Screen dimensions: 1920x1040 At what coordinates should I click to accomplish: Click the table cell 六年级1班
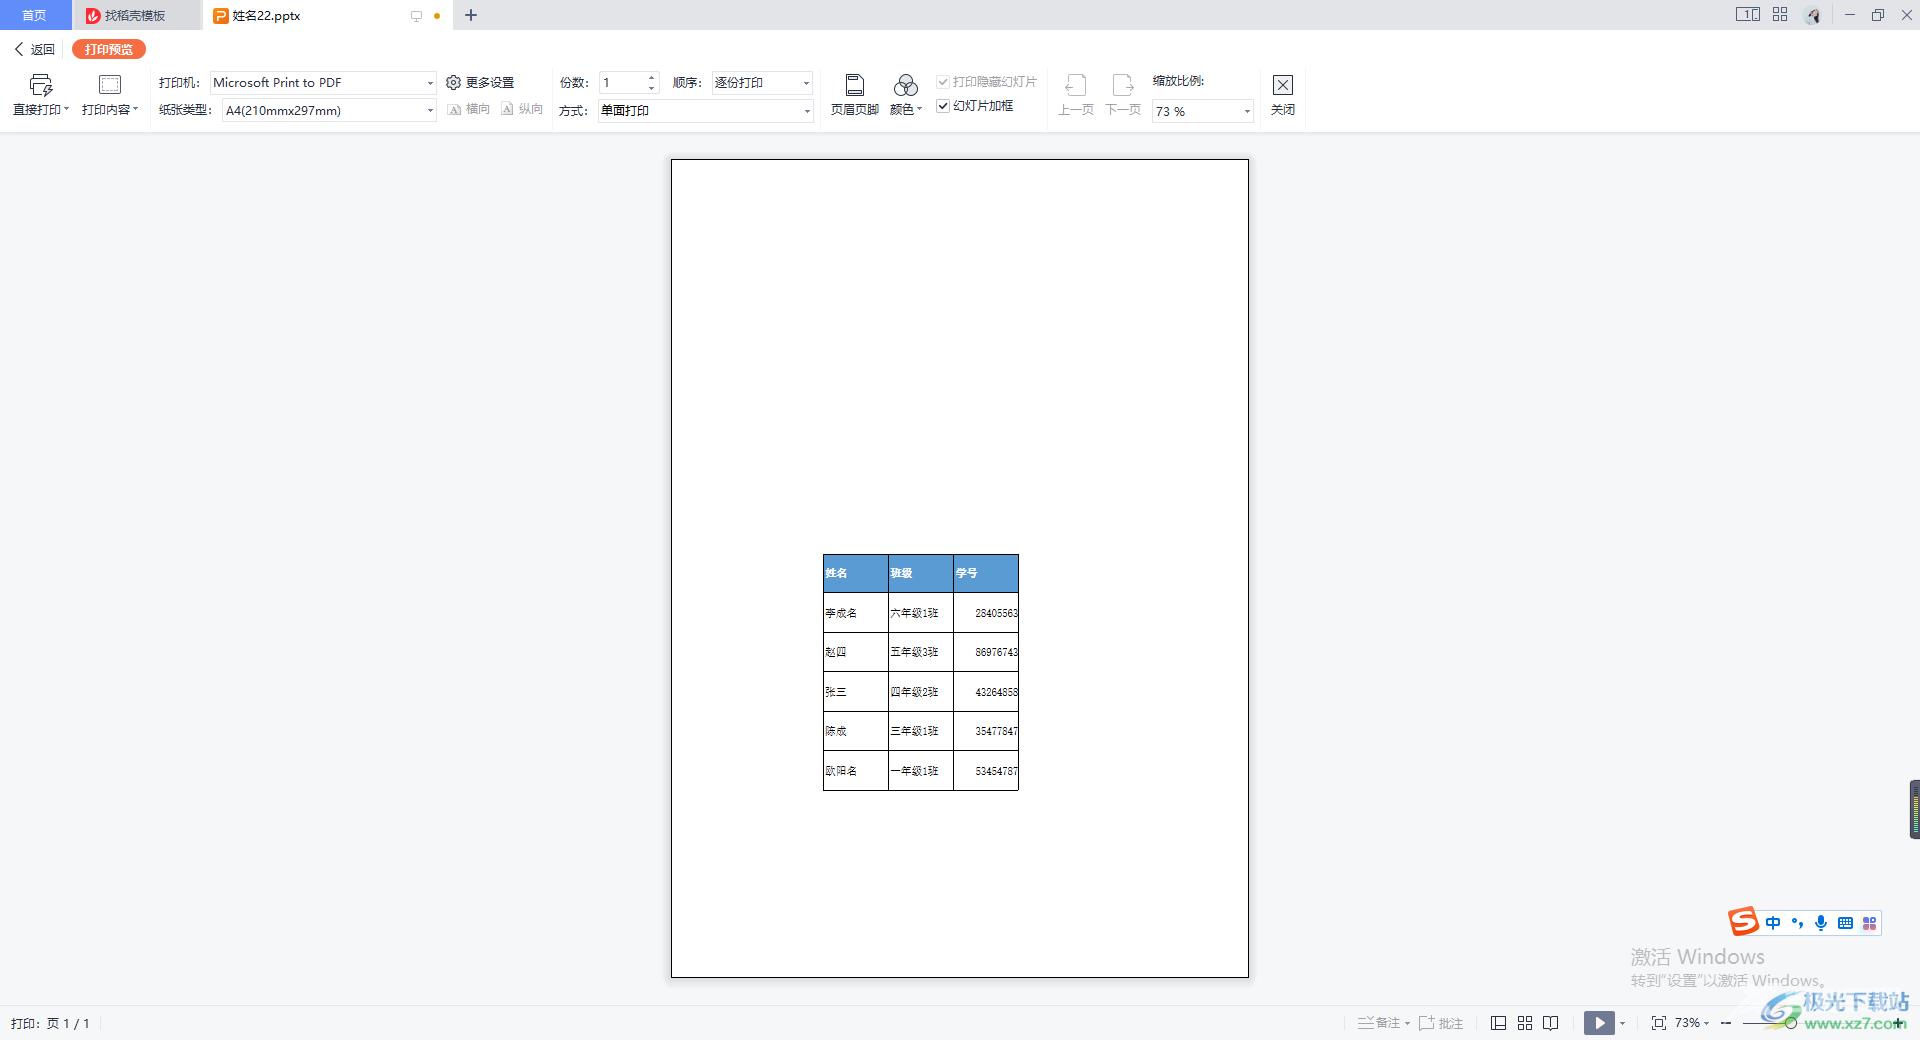921,612
